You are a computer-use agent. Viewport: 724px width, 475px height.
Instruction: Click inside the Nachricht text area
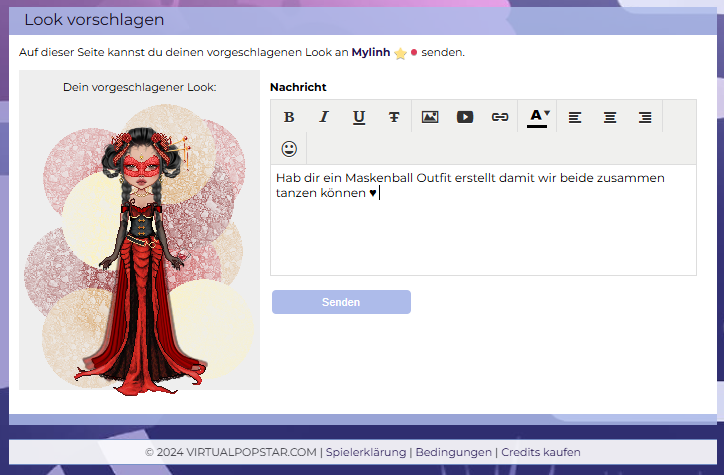483,220
